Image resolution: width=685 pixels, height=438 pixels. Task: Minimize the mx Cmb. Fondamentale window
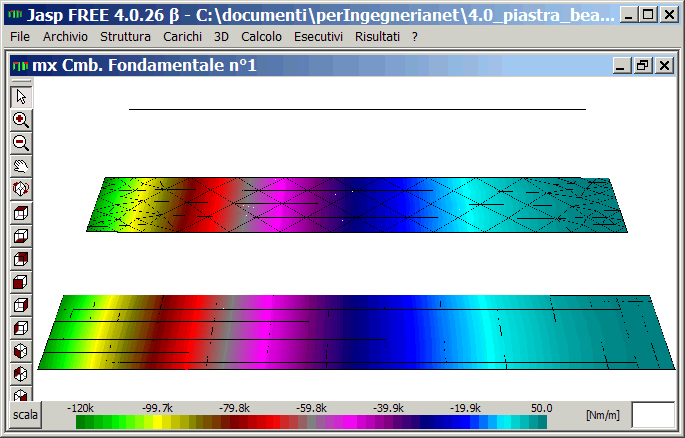[621, 66]
